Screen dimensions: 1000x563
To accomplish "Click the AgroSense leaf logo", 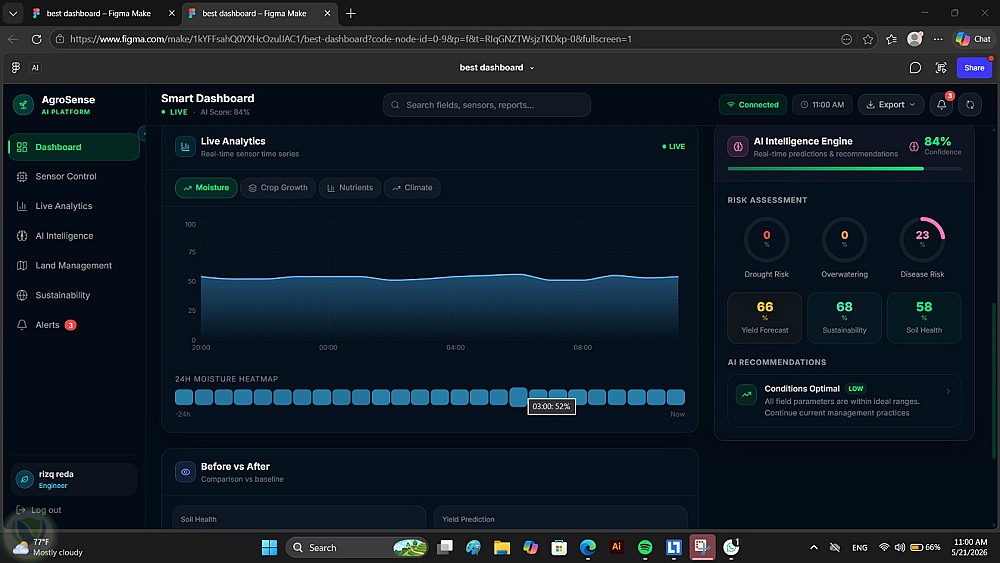I will [x=24, y=105].
